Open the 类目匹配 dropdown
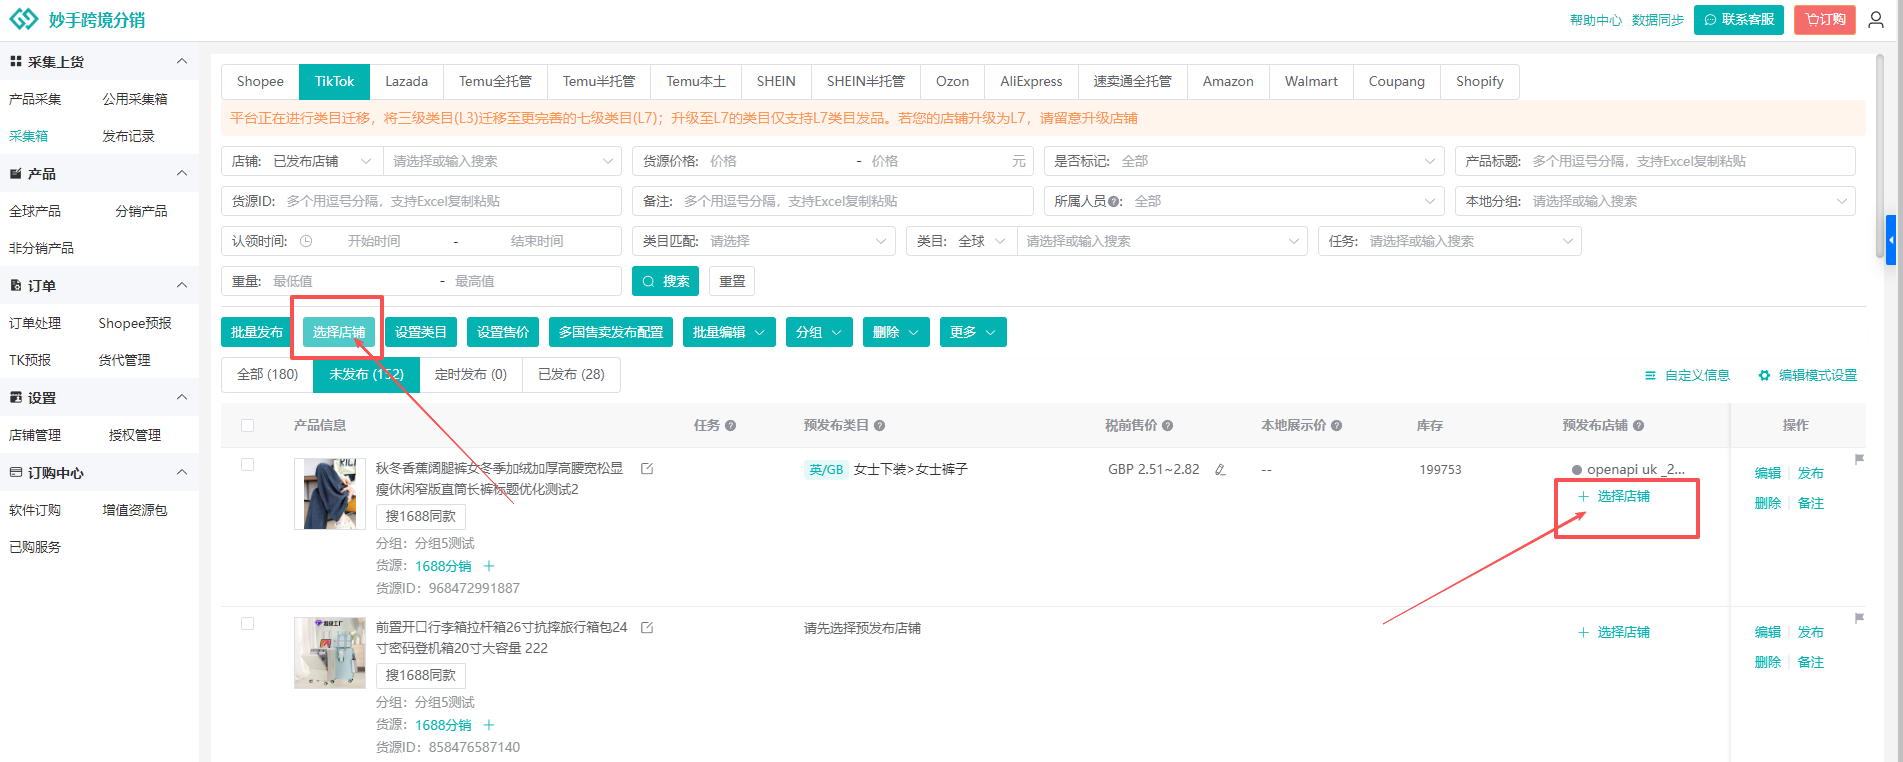Screen dimensions: 1903x762 [x=764, y=241]
